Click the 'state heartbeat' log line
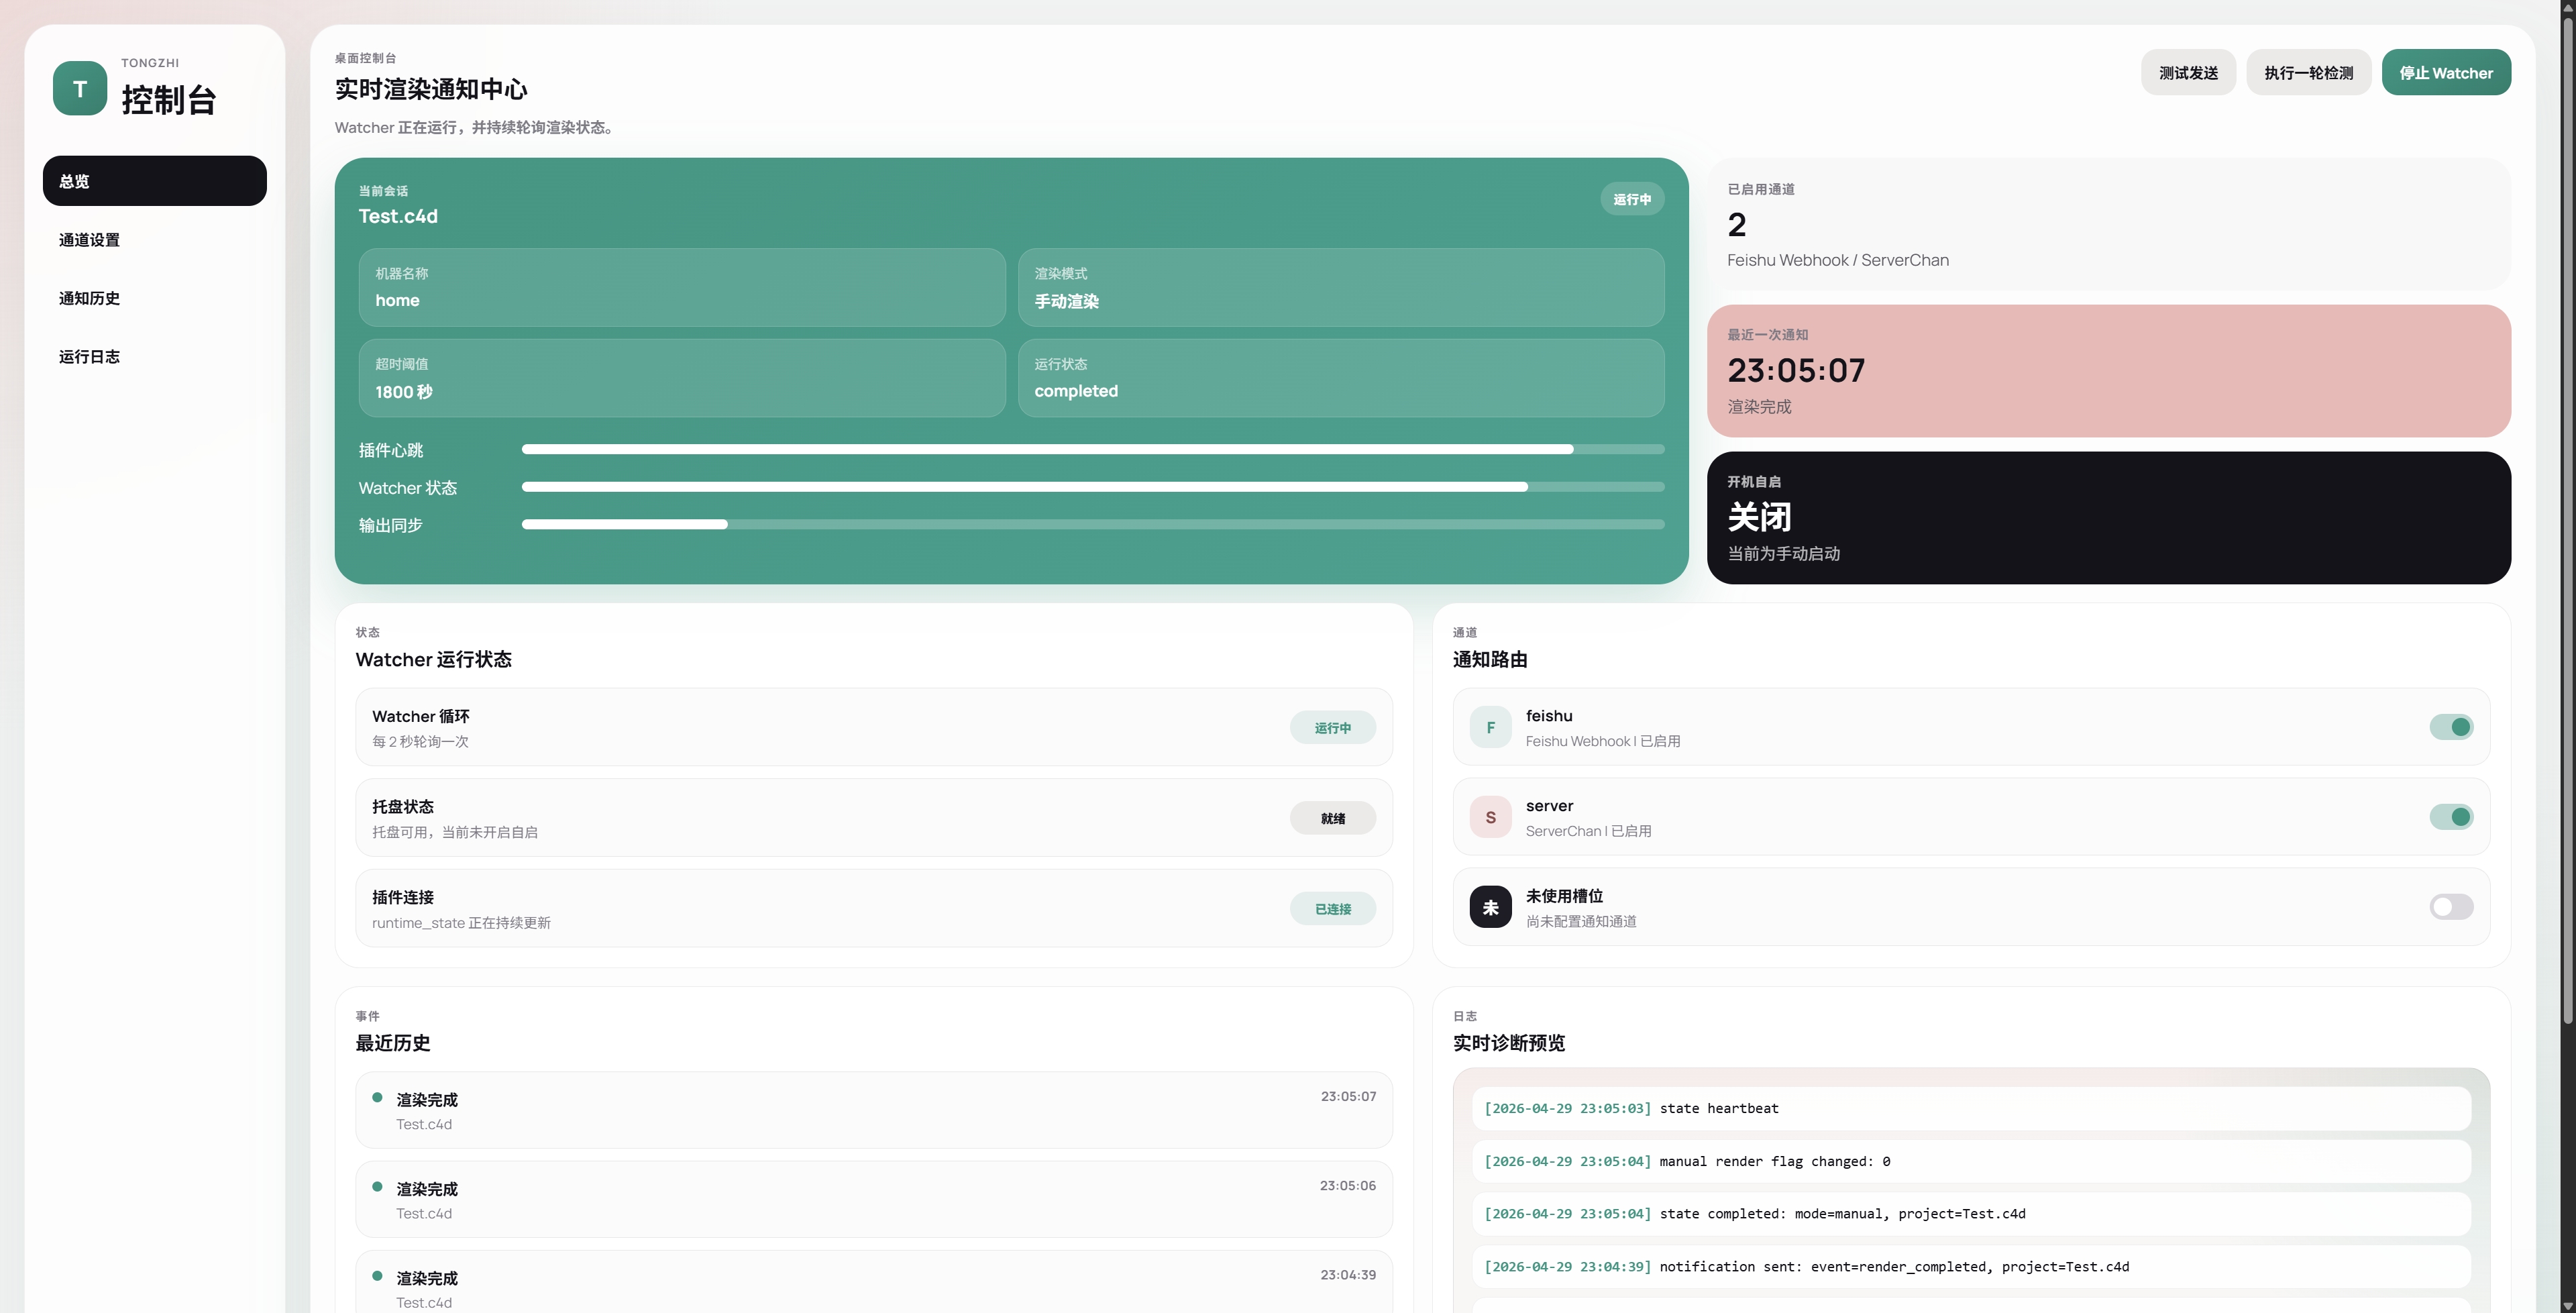Viewport: 2576px width, 1313px height. click(x=1971, y=1108)
